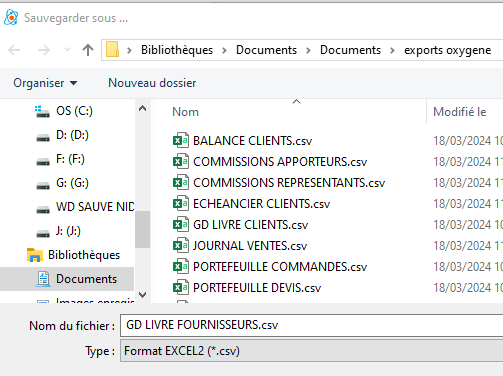The height and width of the screenshot is (376, 503).
Task: Click exports oxygene breadcrumb segment
Action: [x=447, y=50]
